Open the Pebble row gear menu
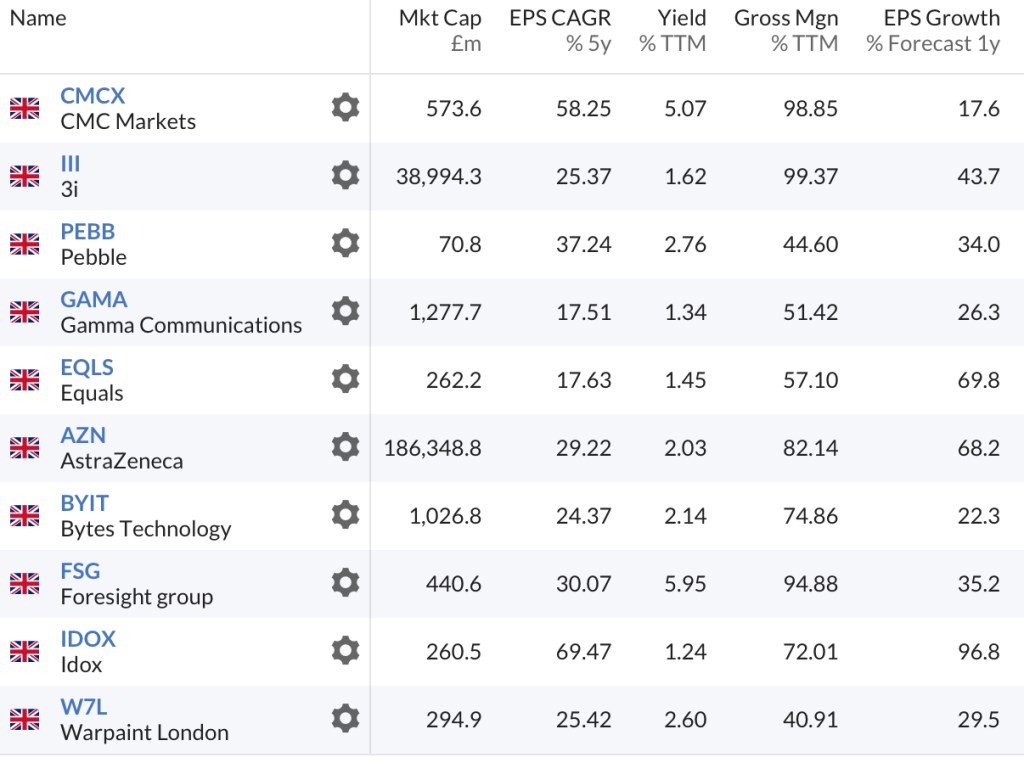This screenshot has height=763, width=1024. 345,243
